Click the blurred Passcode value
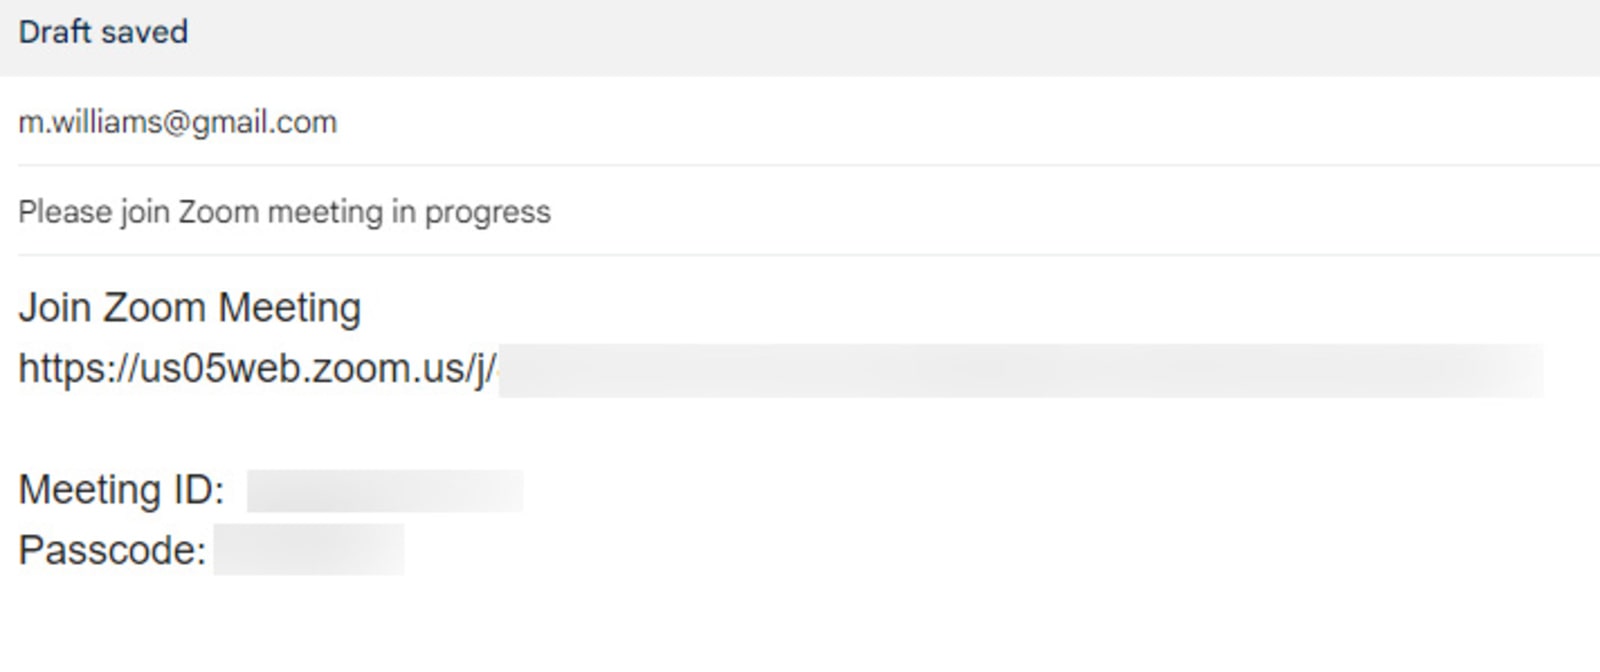Image resolution: width=1600 pixels, height=672 pixels. pos(308,550)
